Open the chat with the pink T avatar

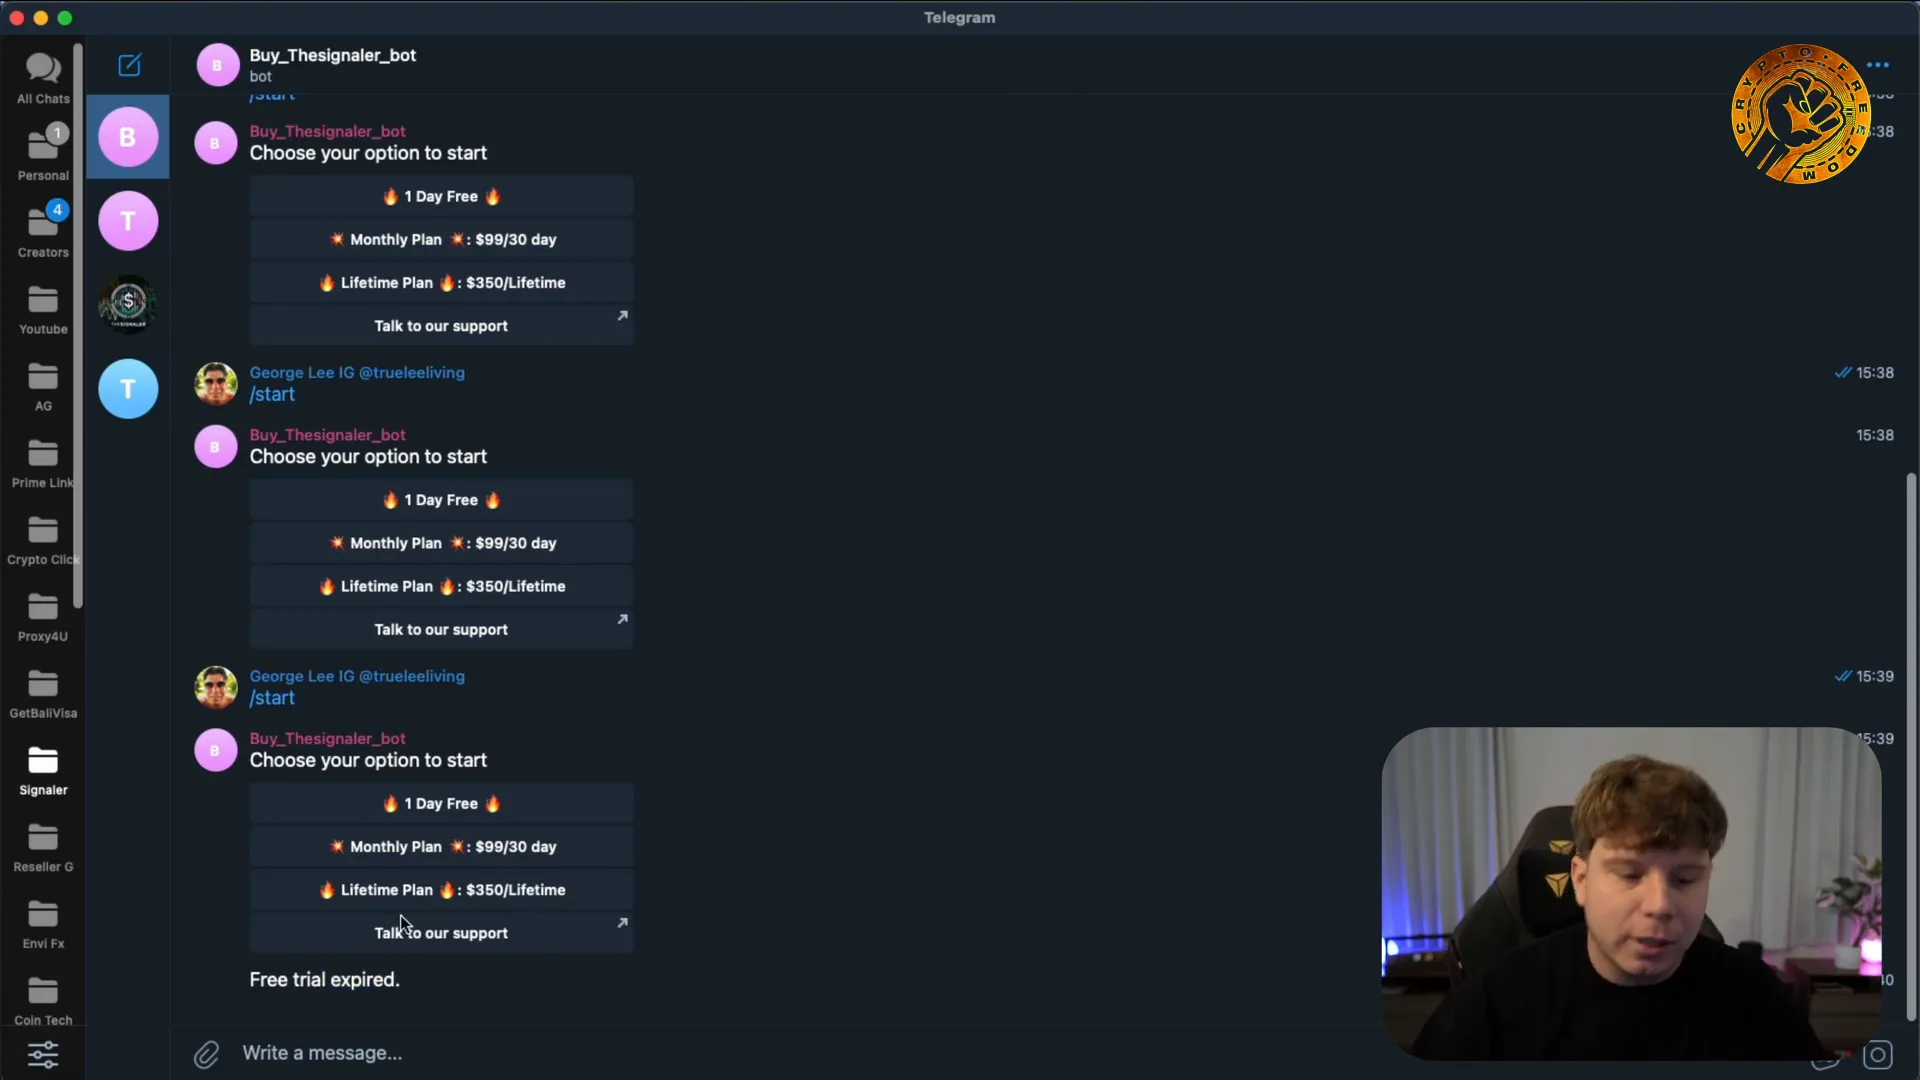pyautogui.click(x=128, y=221)
